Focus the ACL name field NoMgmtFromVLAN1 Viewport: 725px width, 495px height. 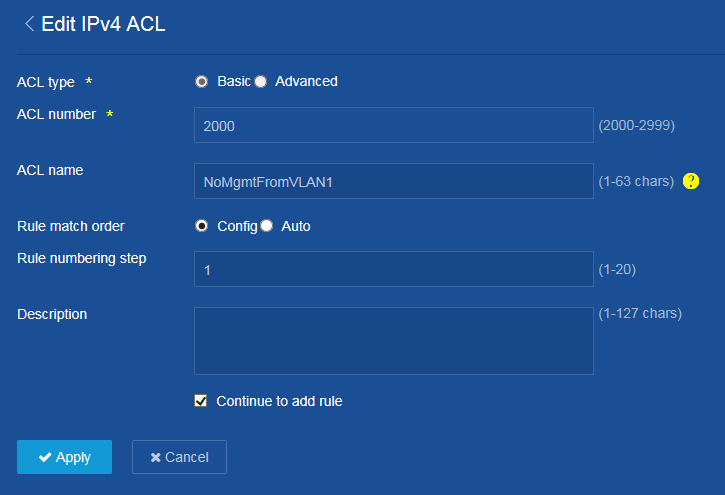(x=393, y=182)
